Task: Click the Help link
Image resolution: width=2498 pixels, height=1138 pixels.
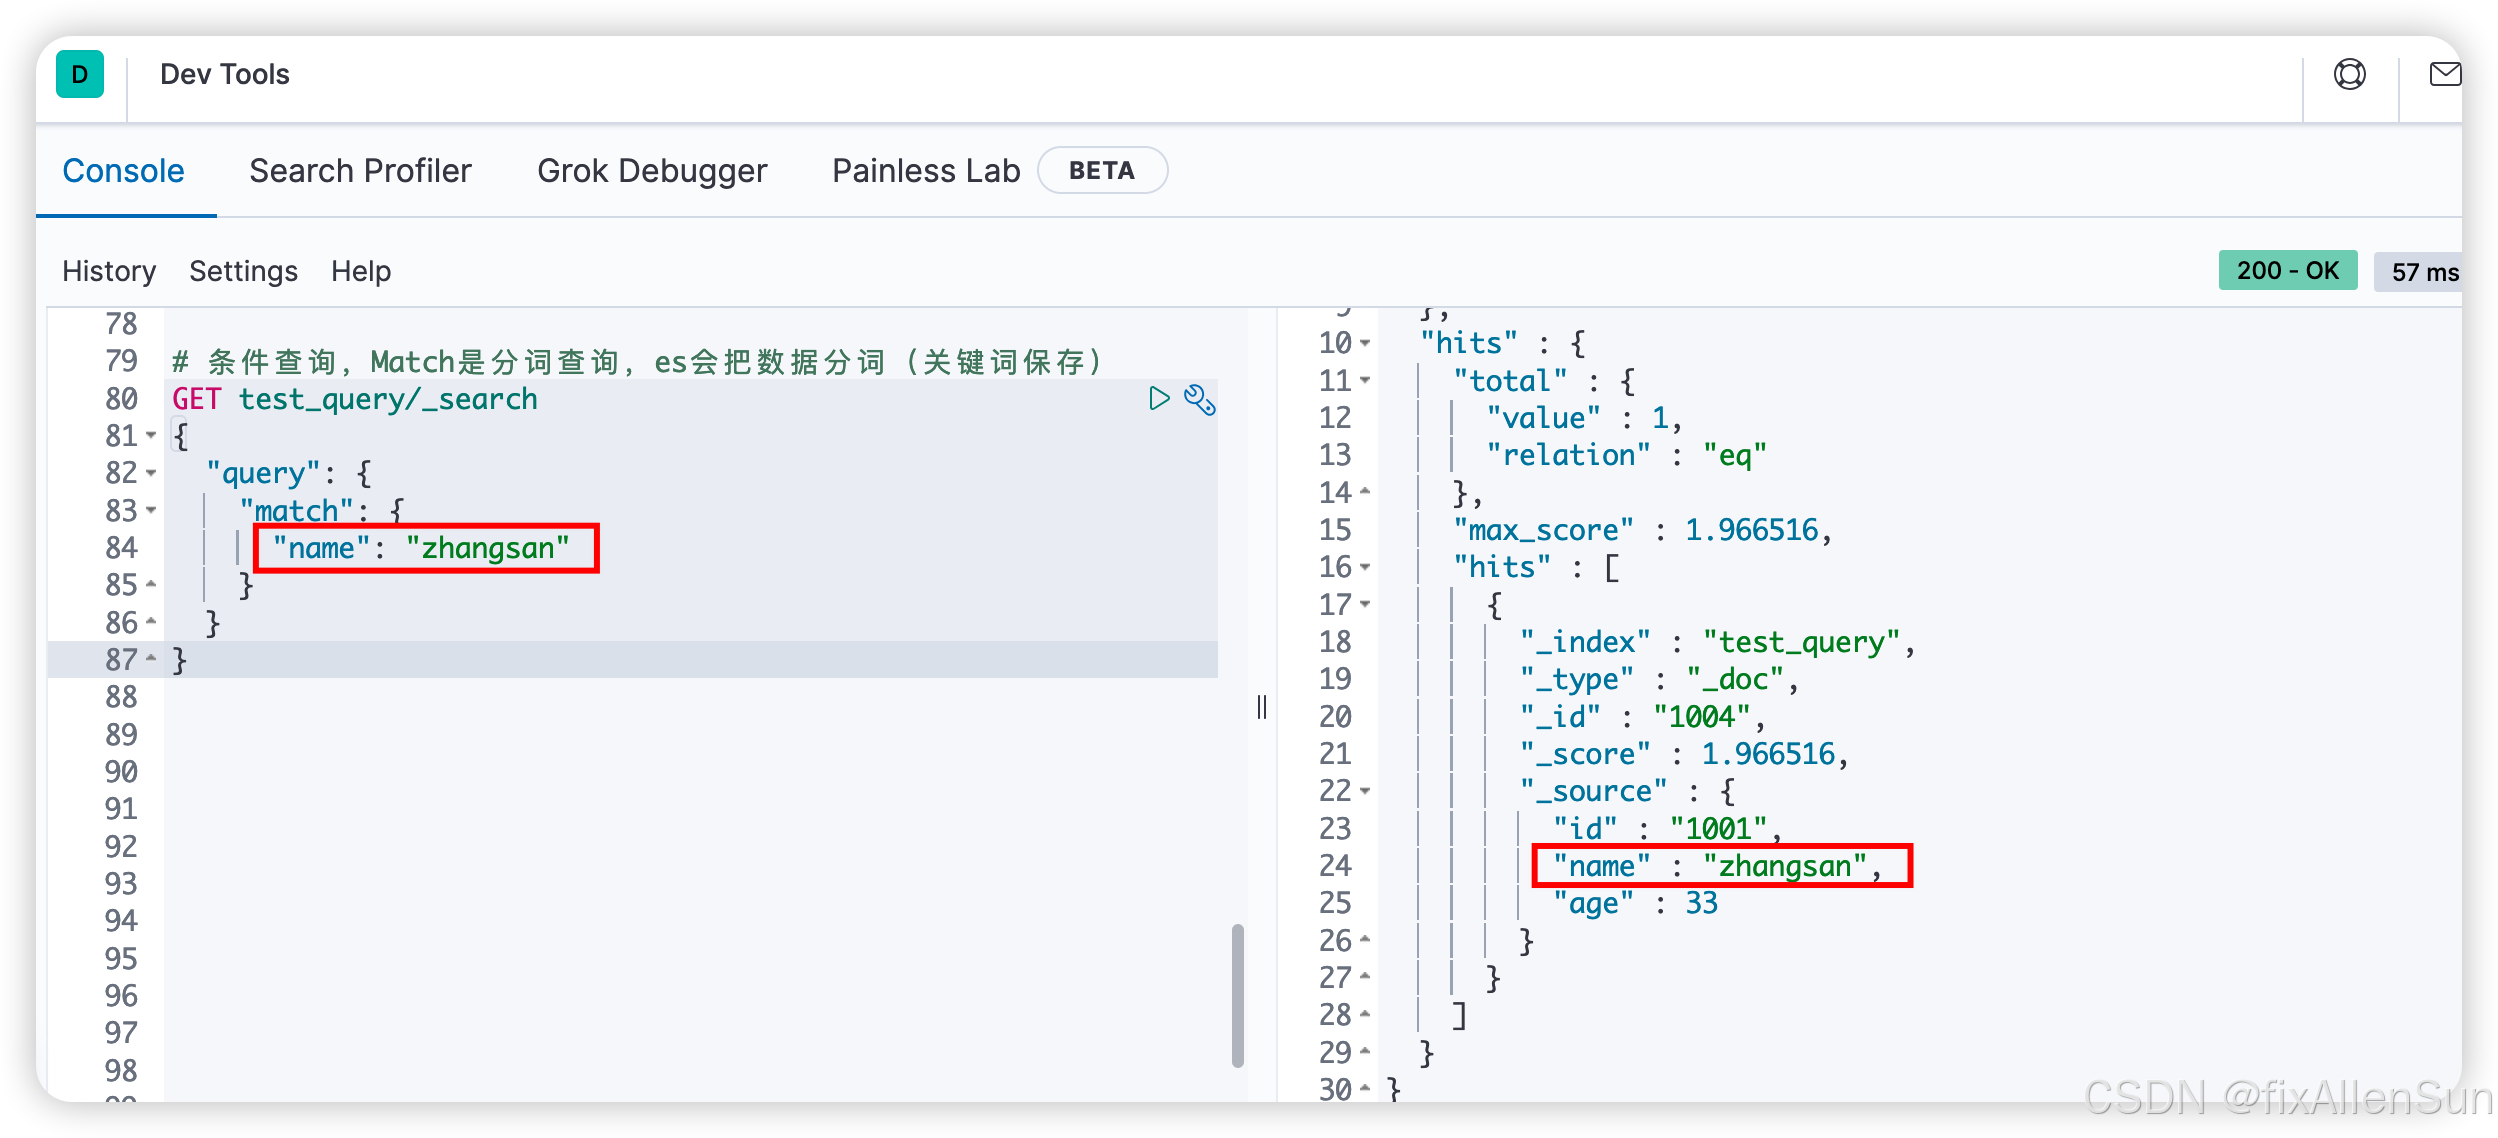Action: point(361,271)
